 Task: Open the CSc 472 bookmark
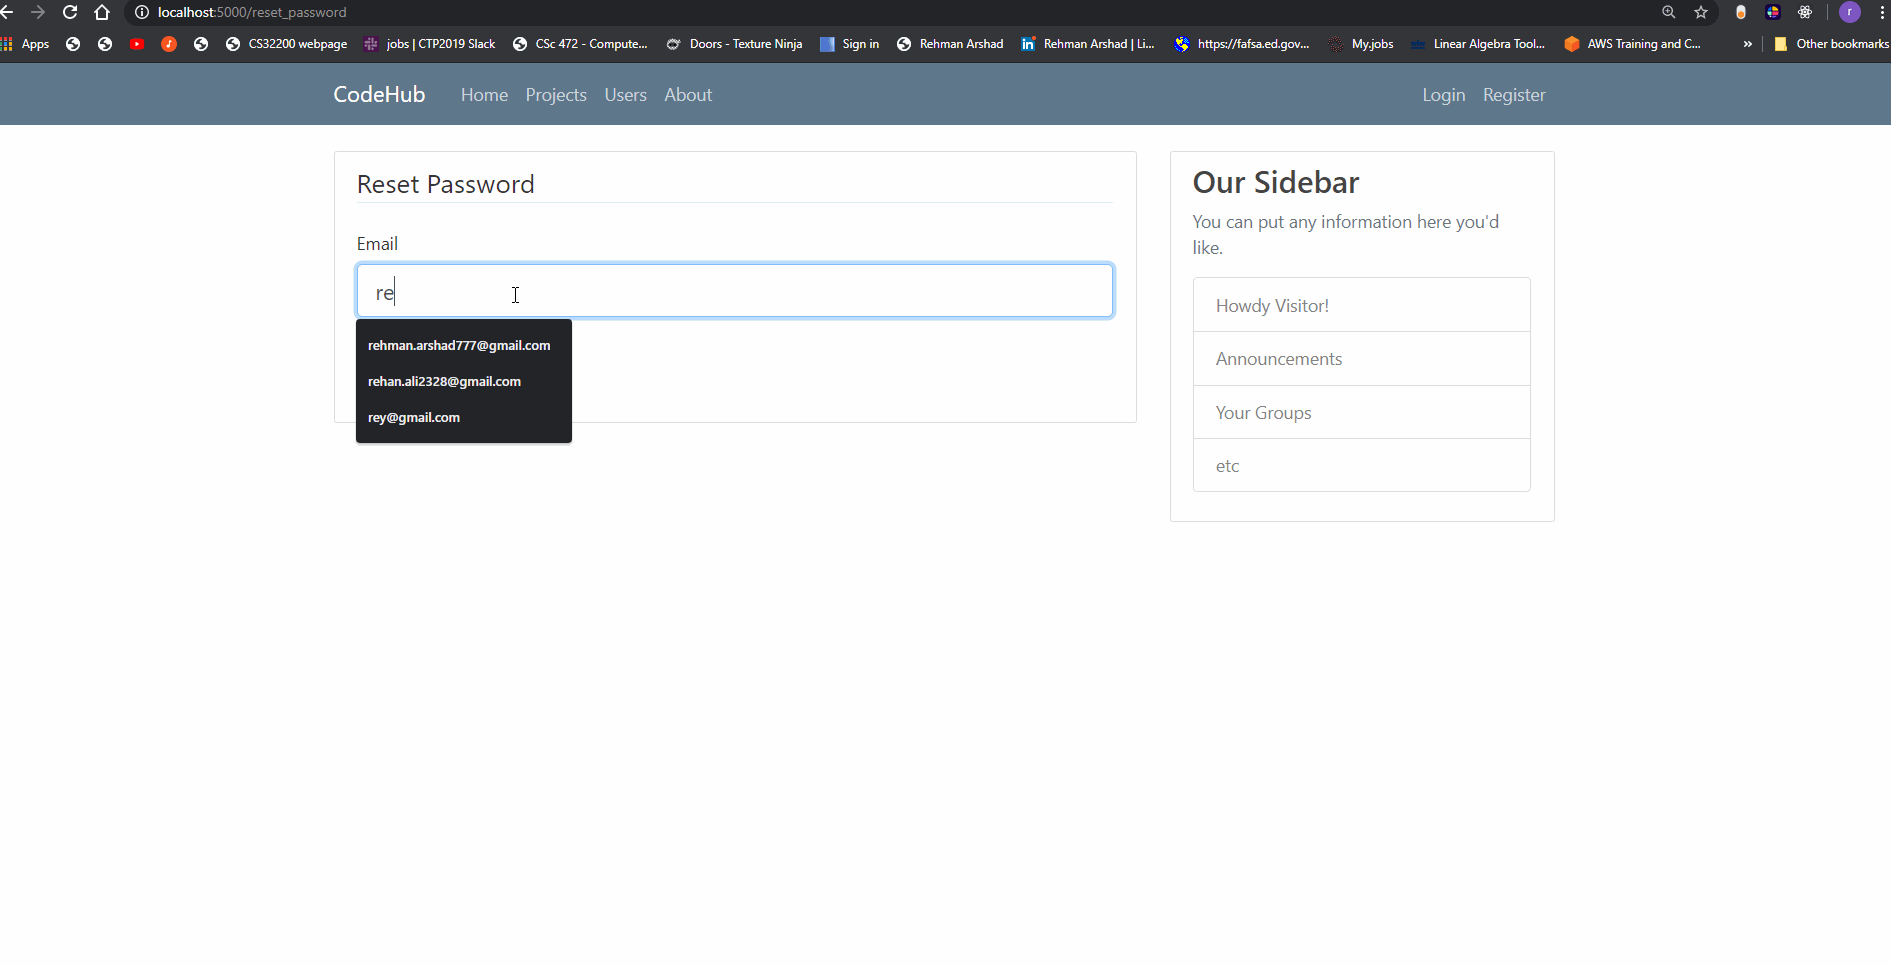pos(580,44)
